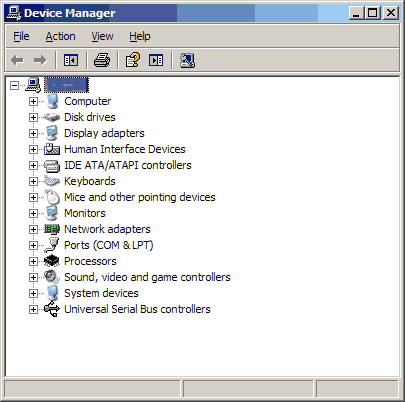The height and width of the screenshot is (402, 405).
Task: Click the mouse icon for pointing devices
Action: (x=52, y=197)
